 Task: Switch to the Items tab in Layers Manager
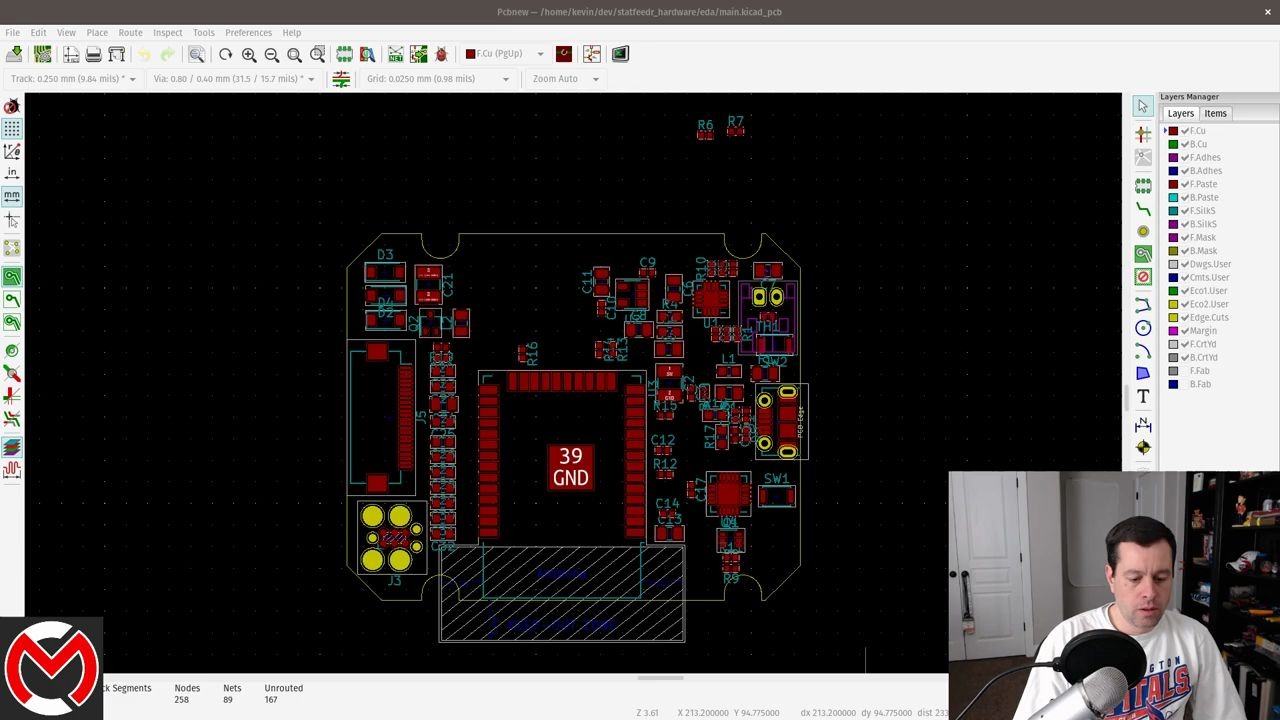[1215, 113]
